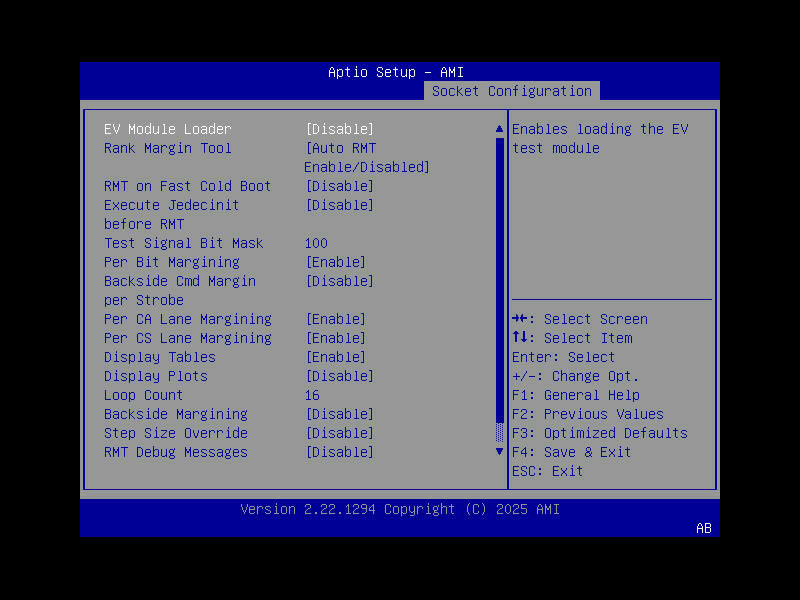
Task: Disable Per CS Lane Margining
Action: pyautogui.click(x=336, y=338)
